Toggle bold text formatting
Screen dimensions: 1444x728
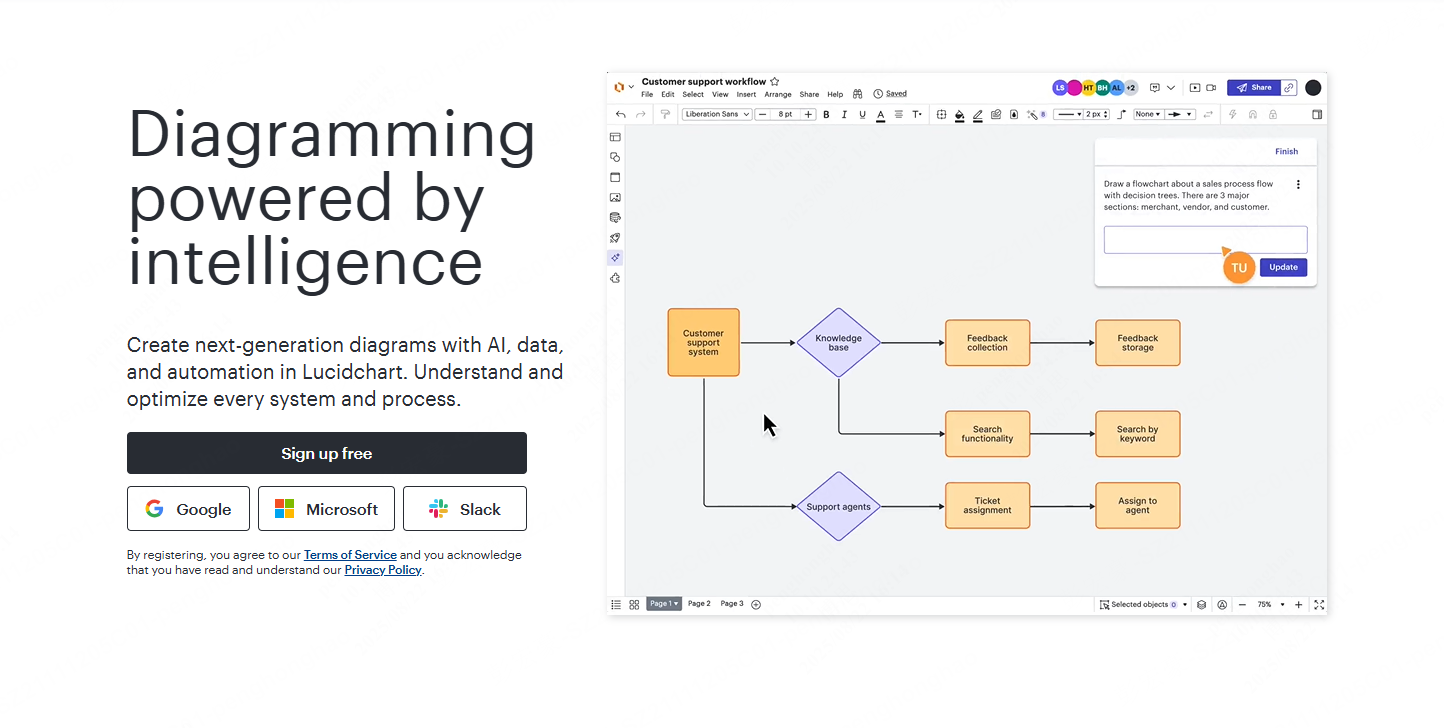(x=826, y=115)
